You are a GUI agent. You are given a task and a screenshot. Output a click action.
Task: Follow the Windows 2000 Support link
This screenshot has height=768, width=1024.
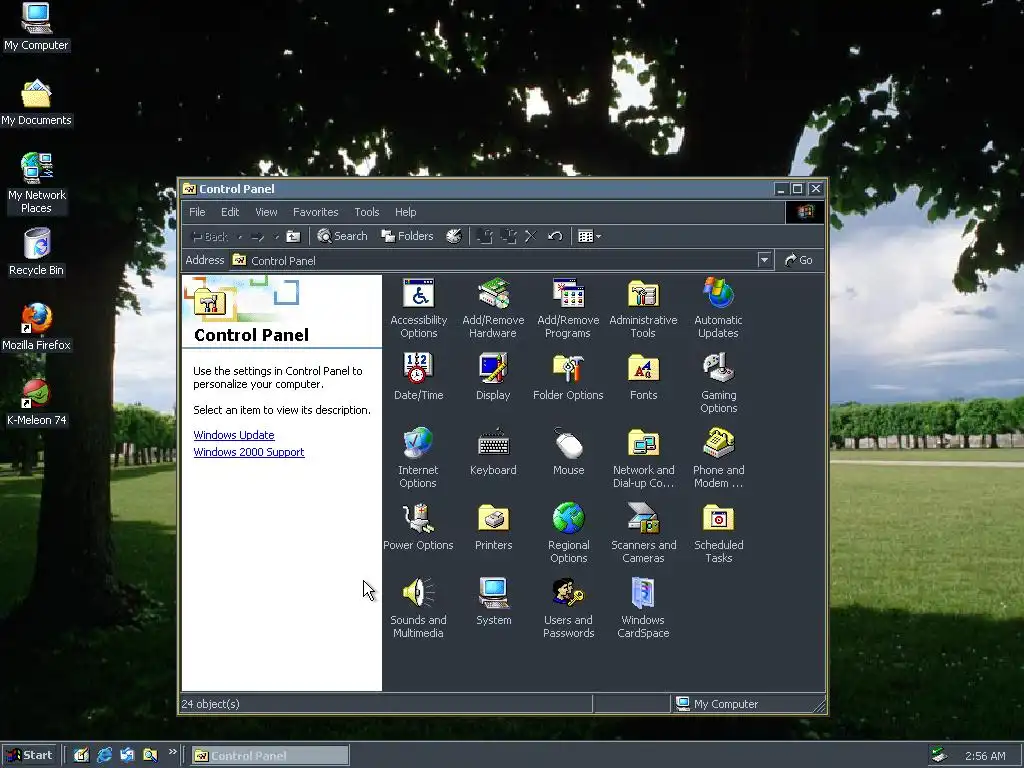[x=249, y=452]
